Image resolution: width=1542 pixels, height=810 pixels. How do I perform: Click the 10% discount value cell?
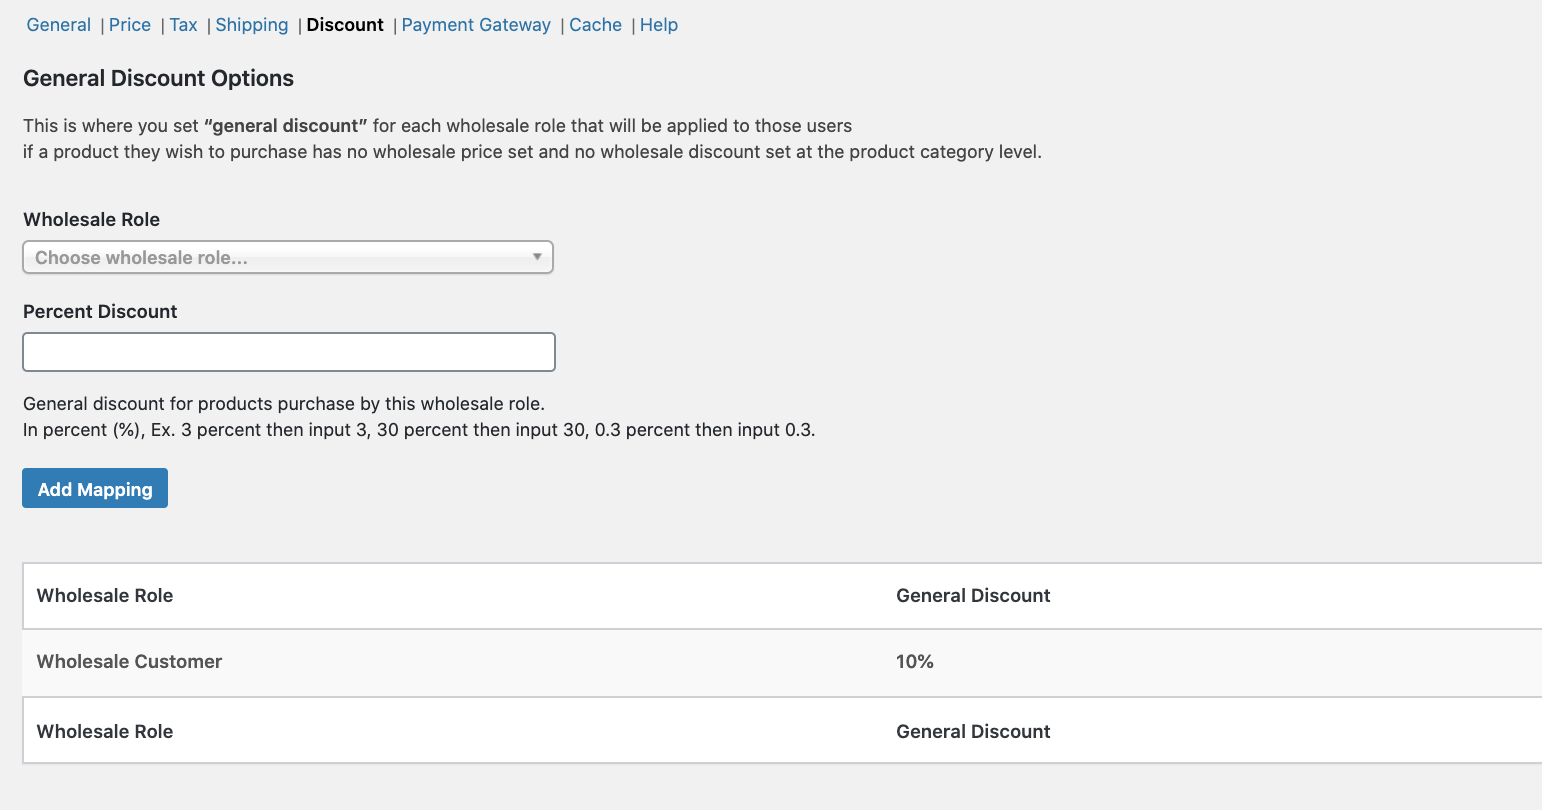click(915, 662)
